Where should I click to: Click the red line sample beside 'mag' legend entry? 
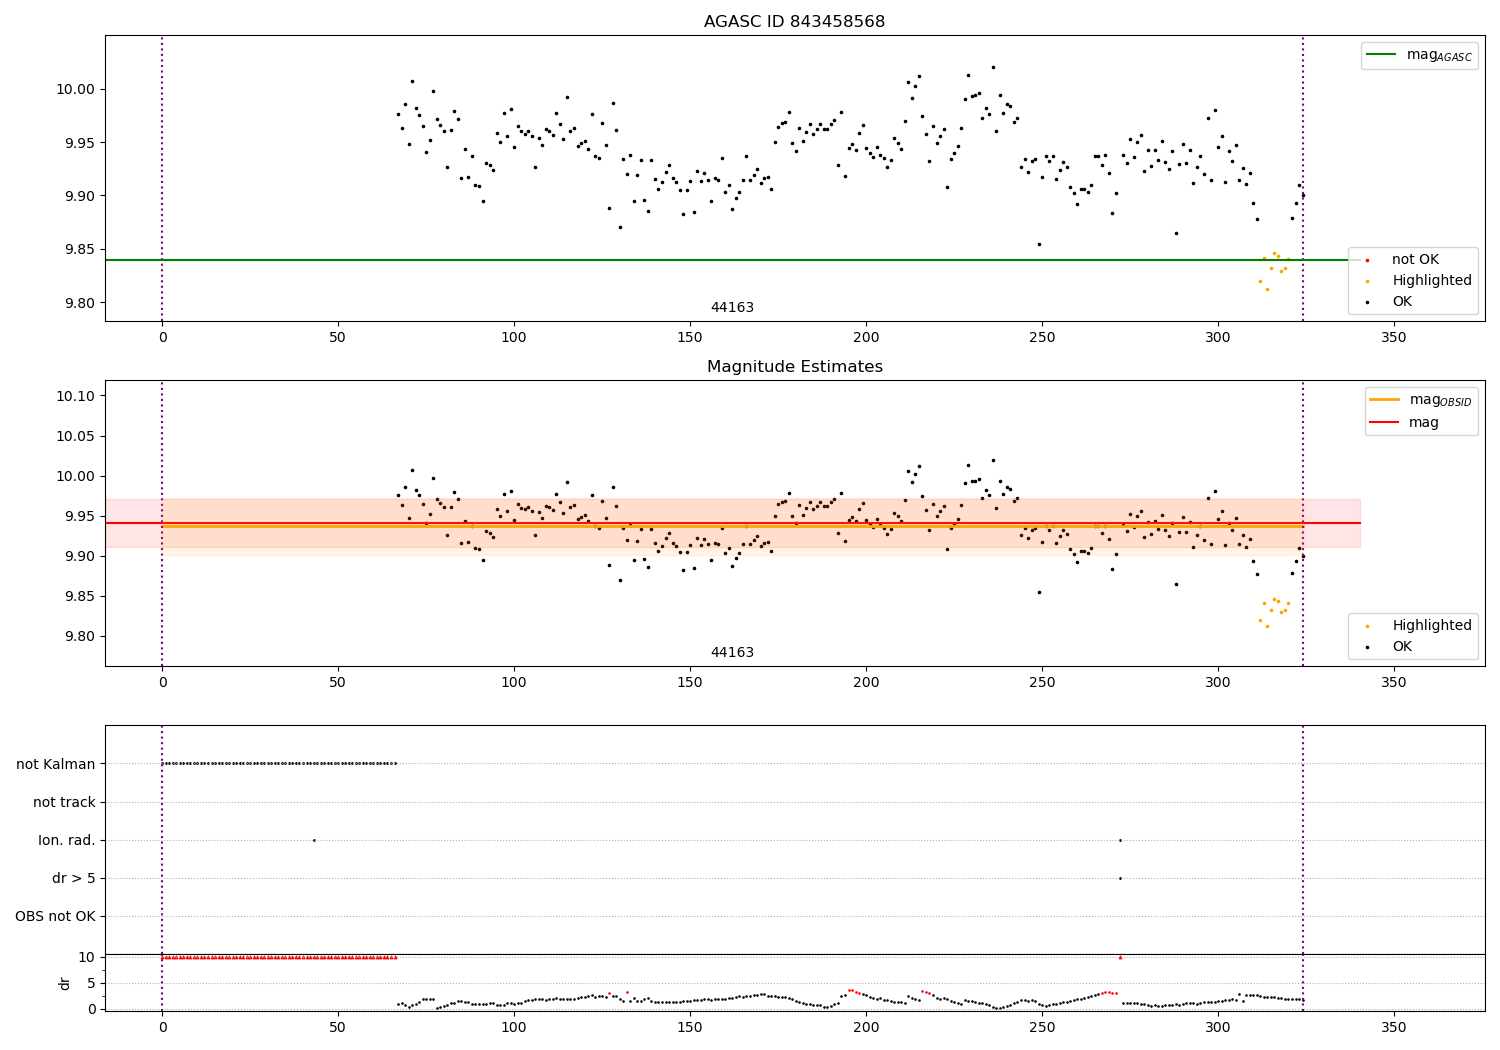pyautogui.click(x=1385, y=423)
